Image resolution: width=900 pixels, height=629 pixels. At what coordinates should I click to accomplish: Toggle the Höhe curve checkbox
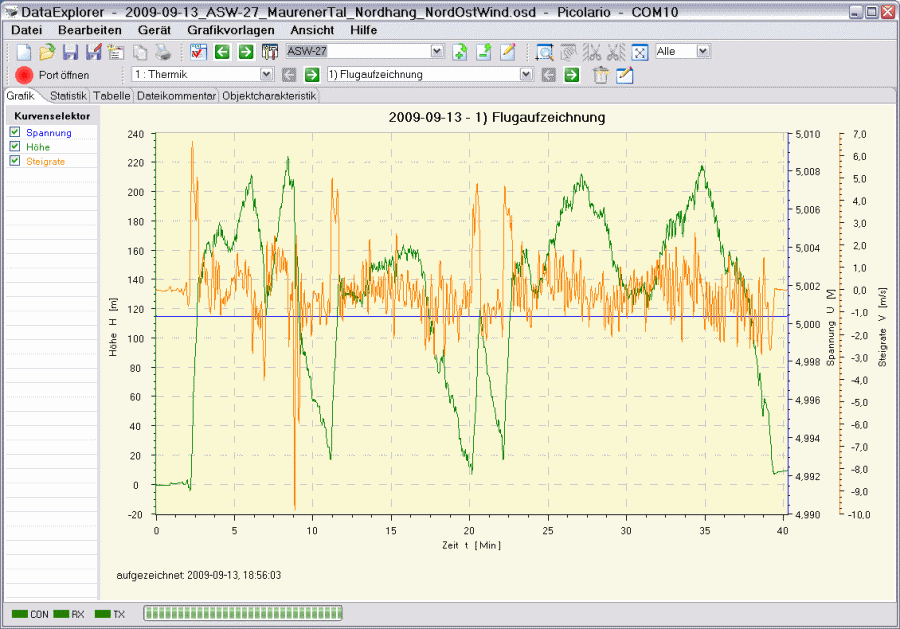click(x=15, y=146)
